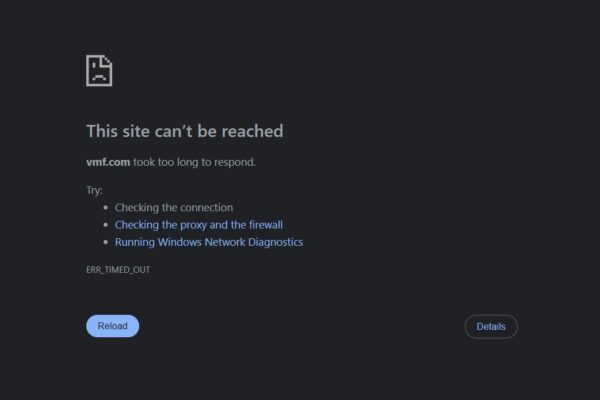The image size is (600, 400).
Task: Open the 'Checking the proxy and the firewall' link
Action: pyautogui.click(x=198, y=225)
